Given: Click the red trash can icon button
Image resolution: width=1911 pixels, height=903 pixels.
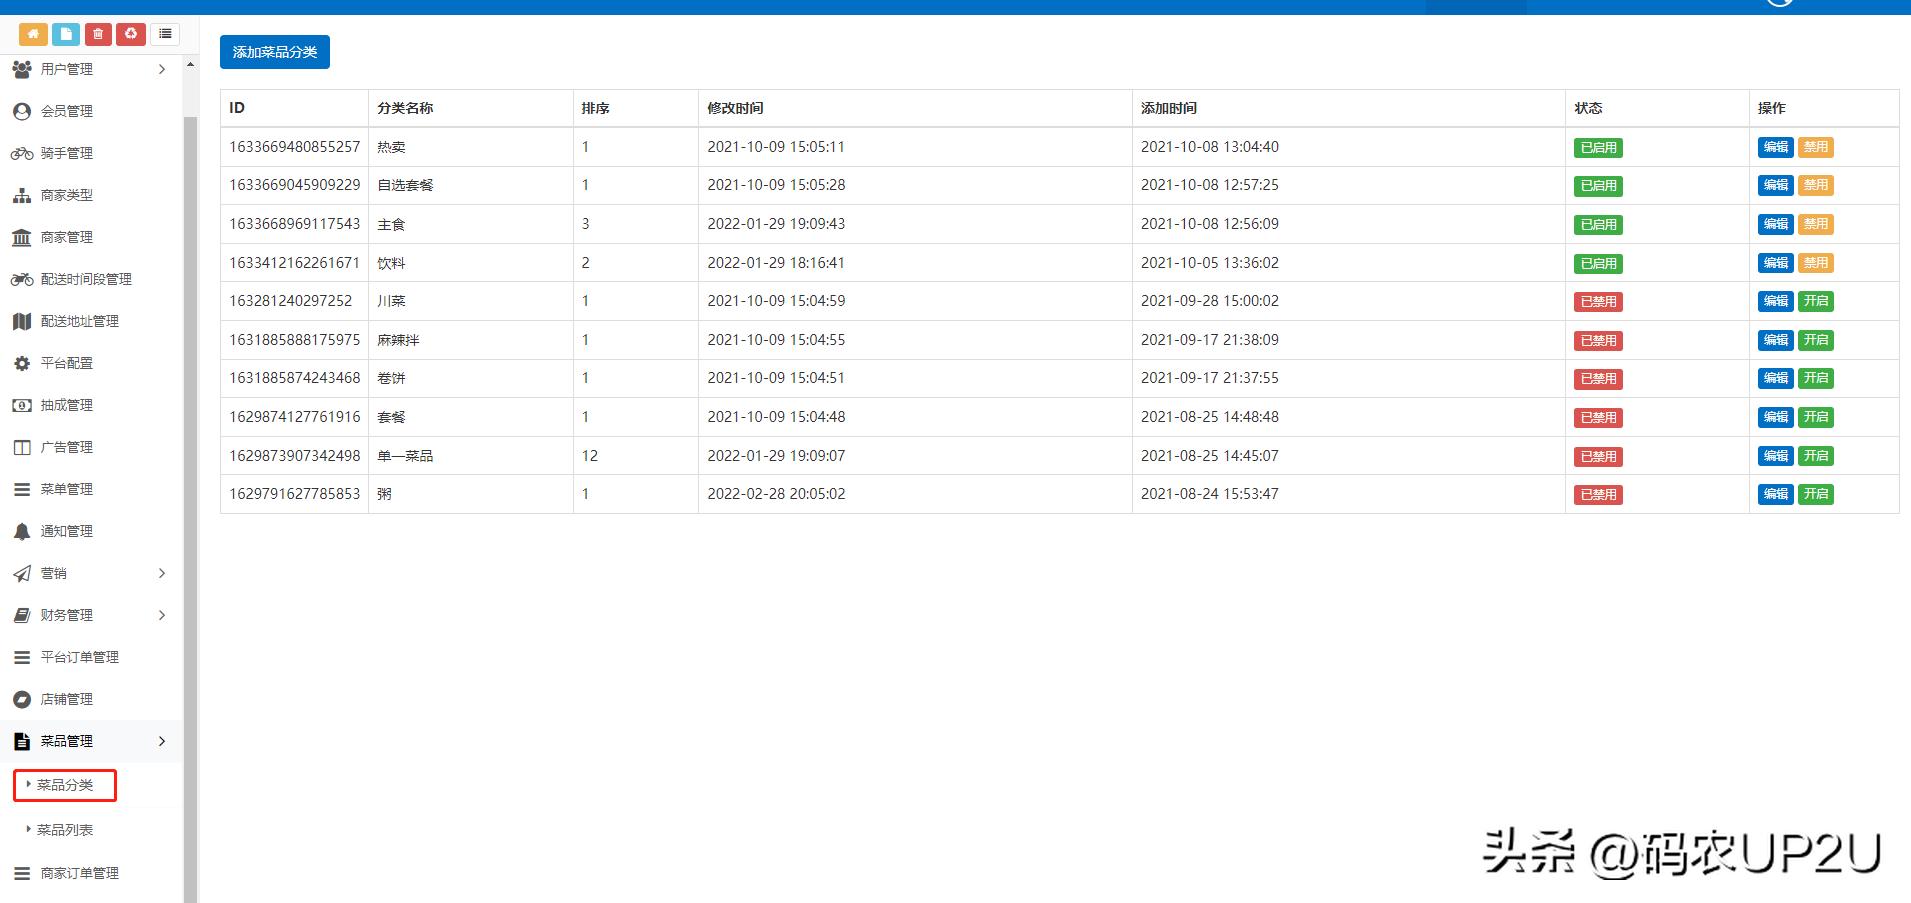Looking at the screenshot, I should pos(98,35).
